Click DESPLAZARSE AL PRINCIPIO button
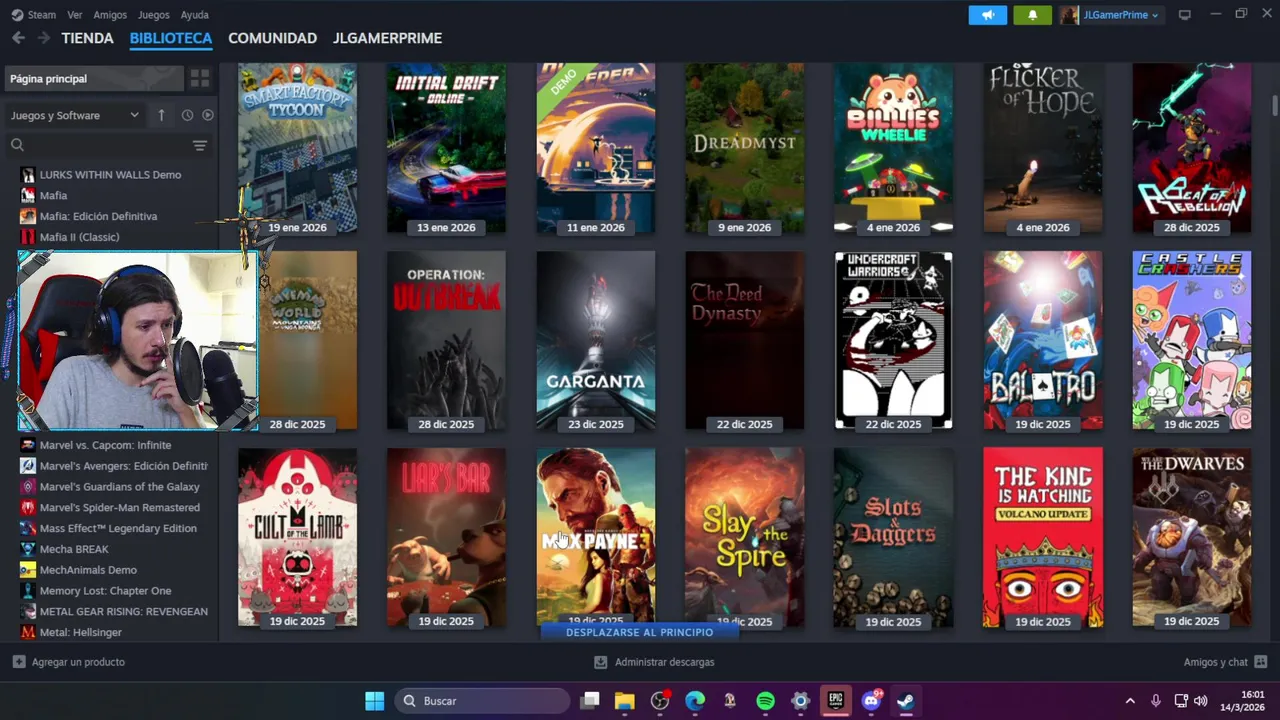Viewport: 1280px width, 720px height. (x=640, y=632)
